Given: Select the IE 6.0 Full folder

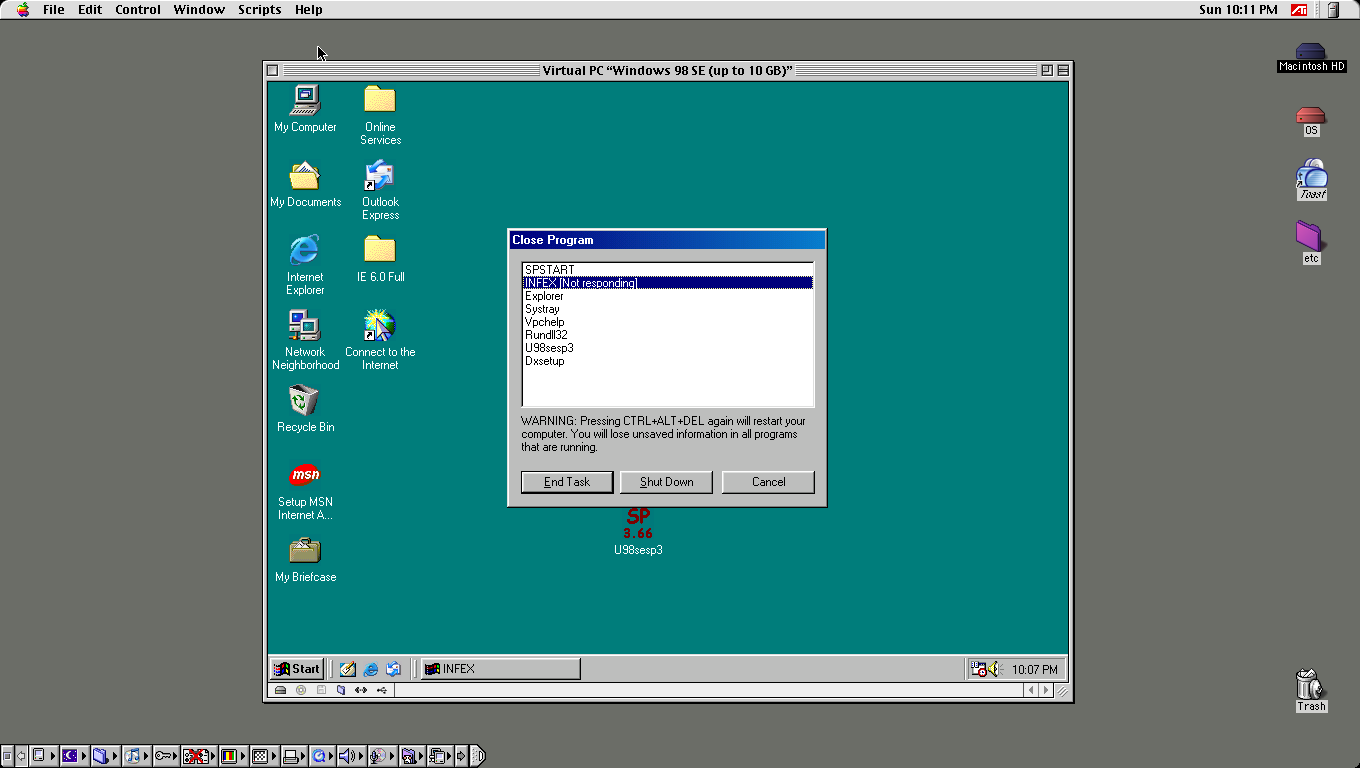Looking at the screenshot, I should click(380, 258).
